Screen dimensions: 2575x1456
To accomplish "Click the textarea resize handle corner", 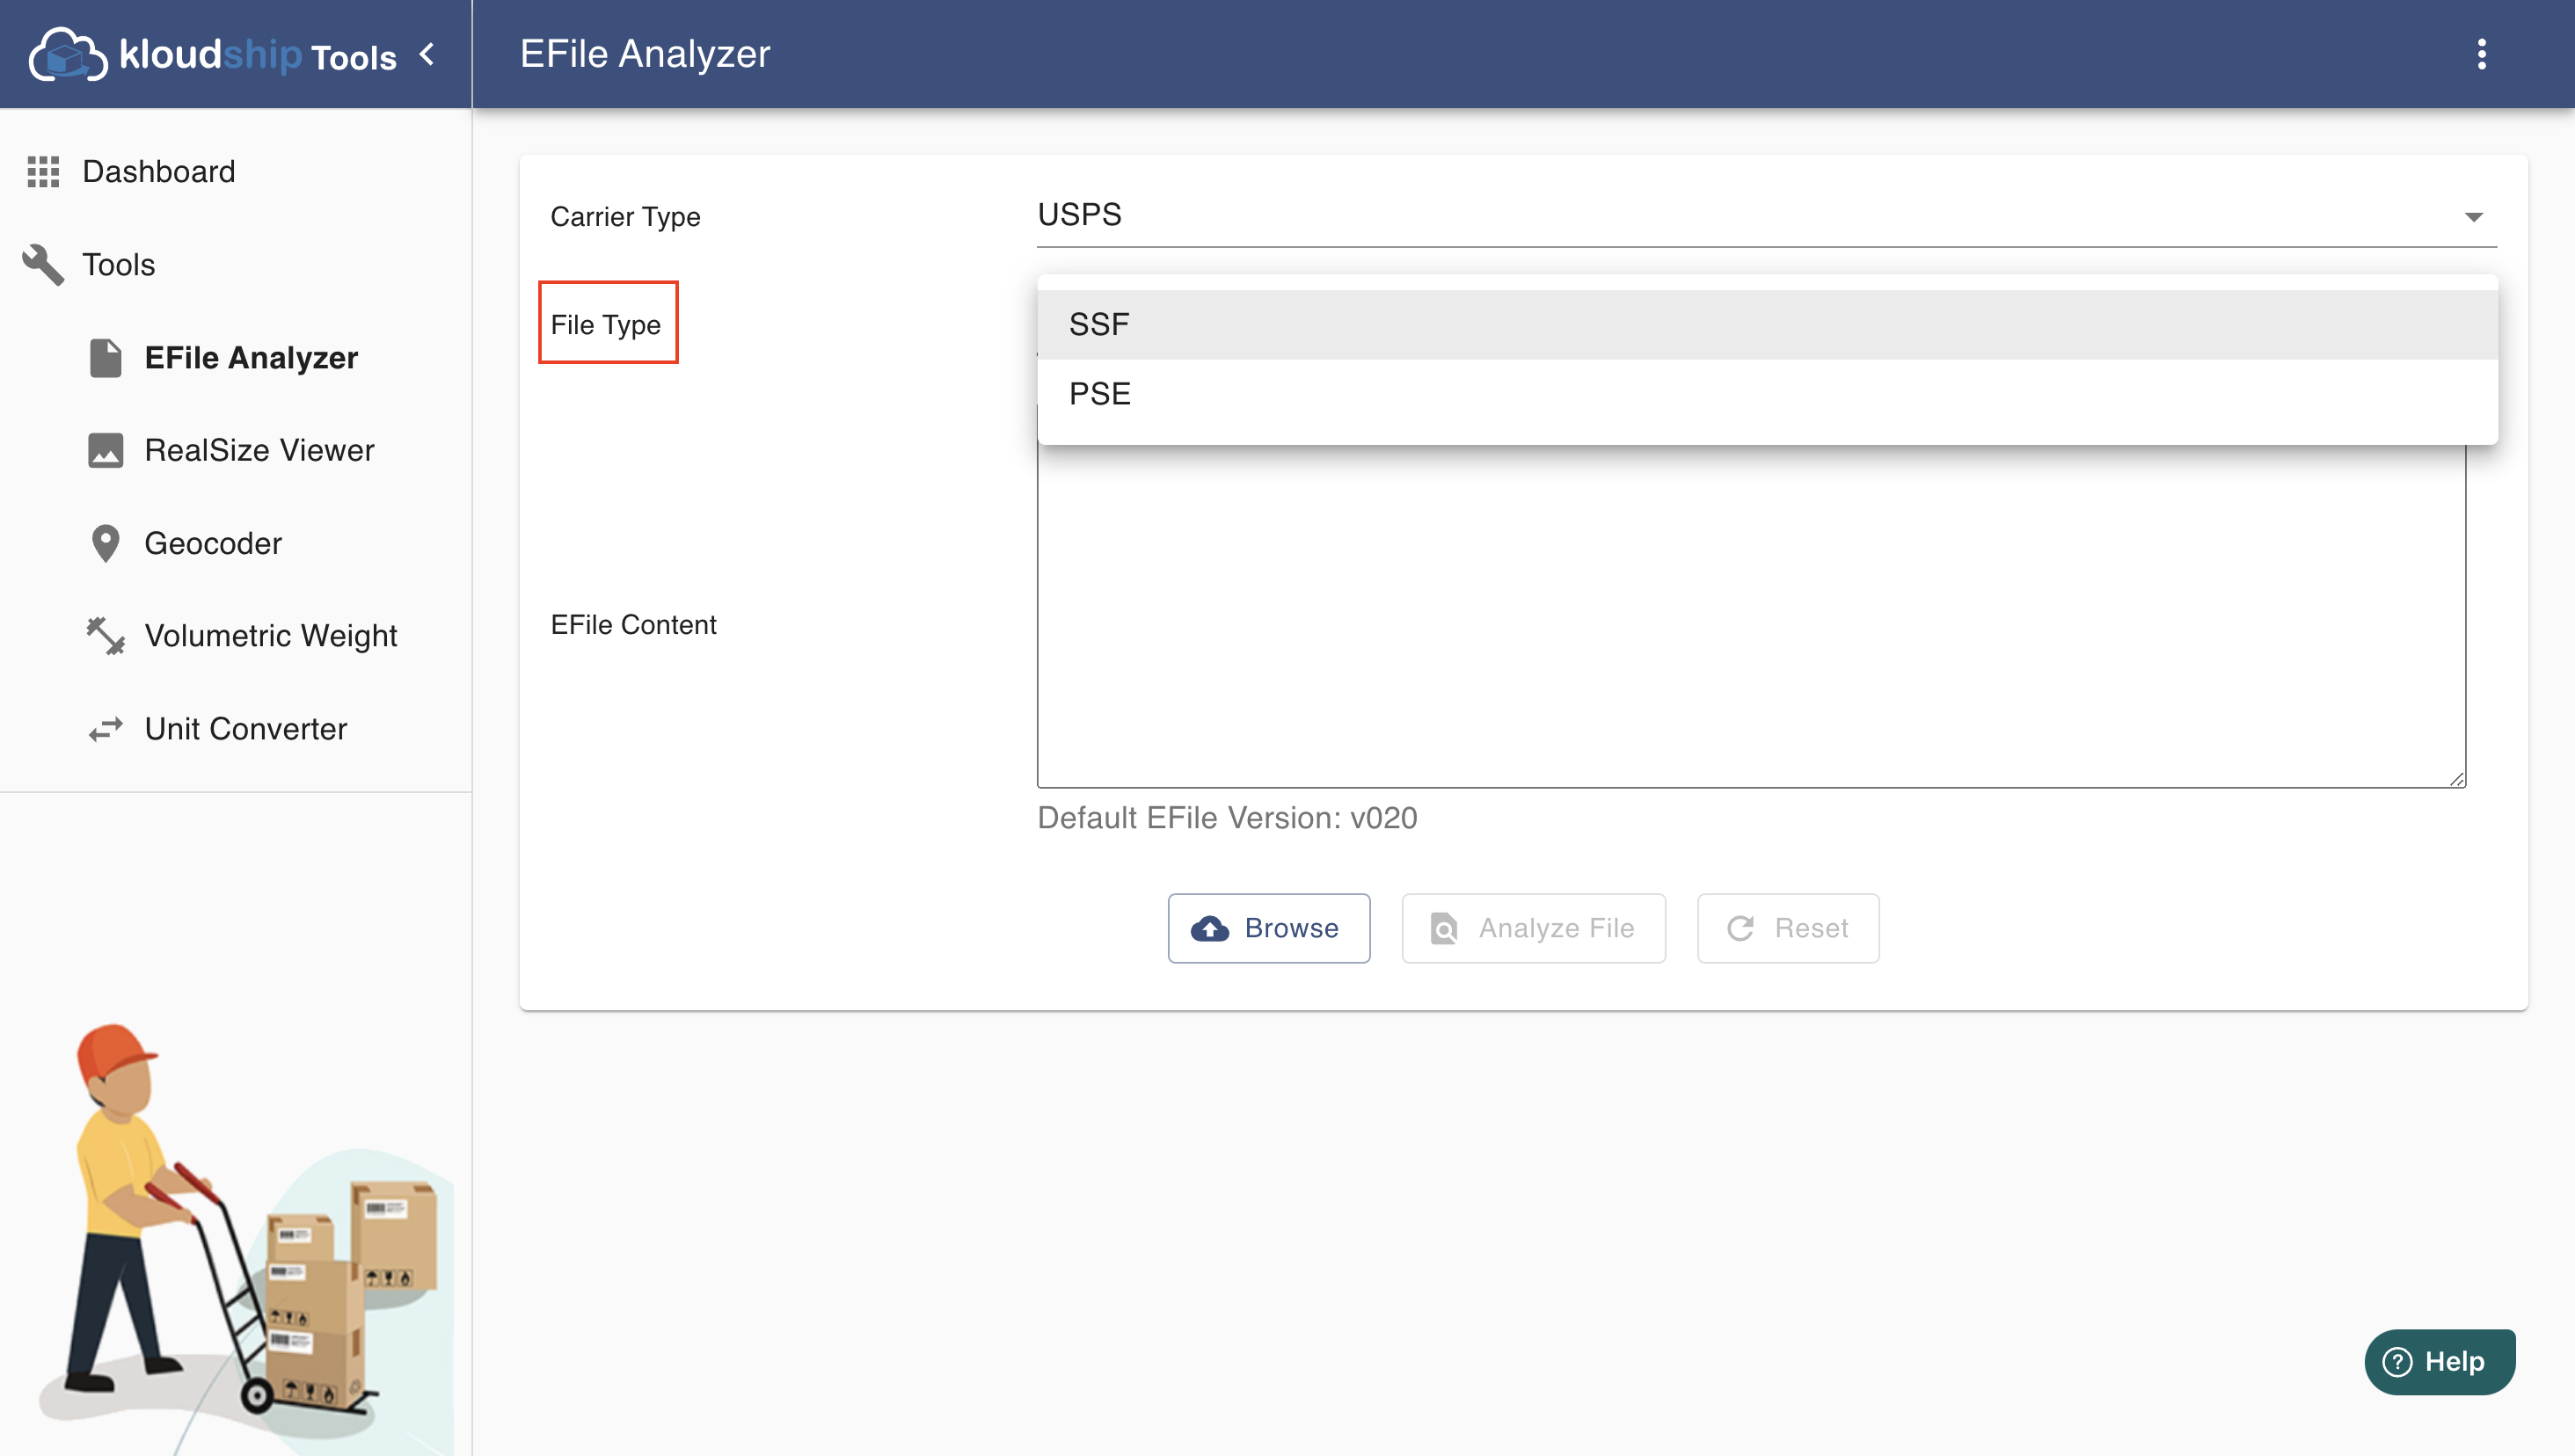I will click(2457, 779).
